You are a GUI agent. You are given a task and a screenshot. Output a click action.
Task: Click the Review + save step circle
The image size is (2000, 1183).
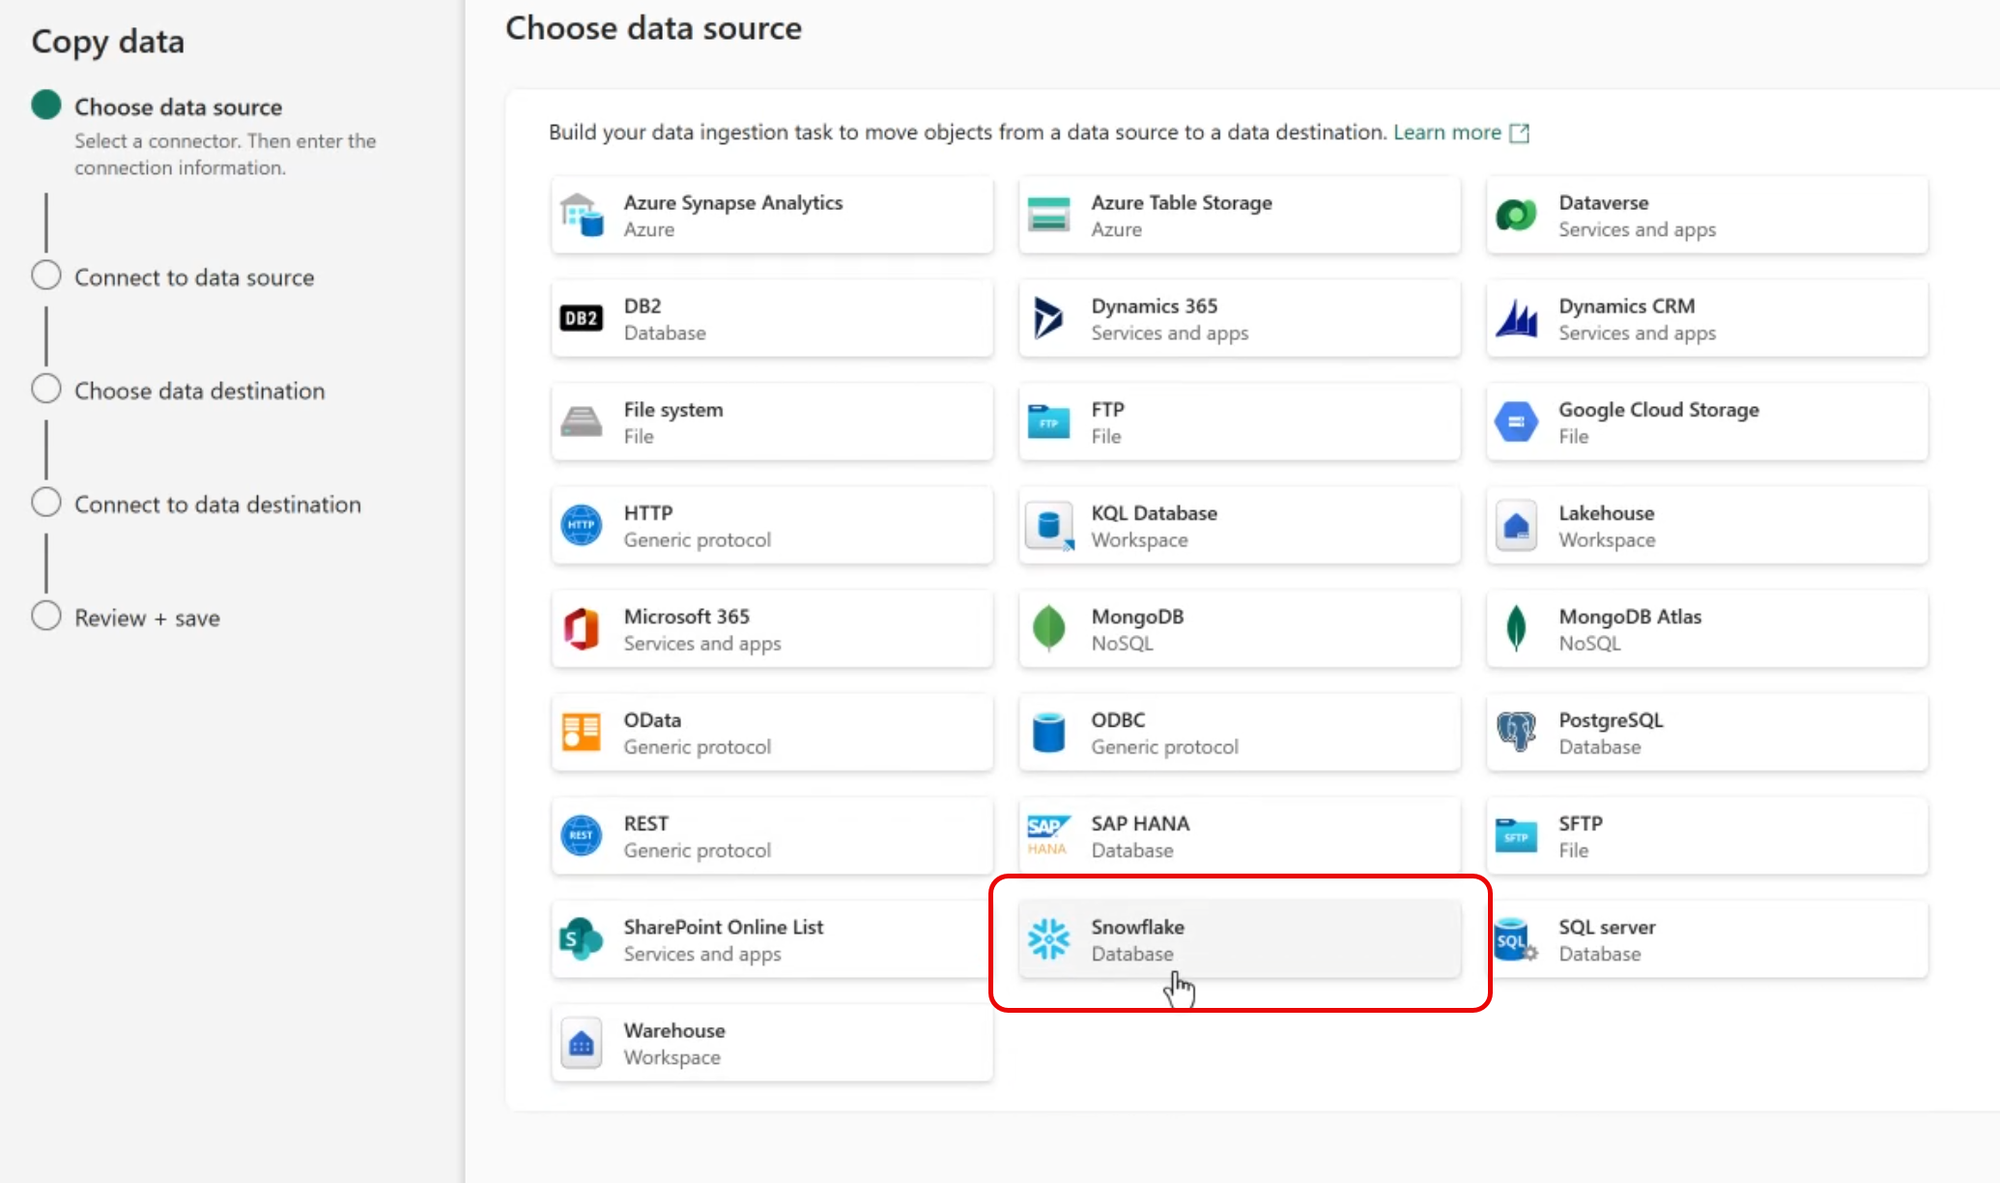pyautogui.click(x=46, y=615)
